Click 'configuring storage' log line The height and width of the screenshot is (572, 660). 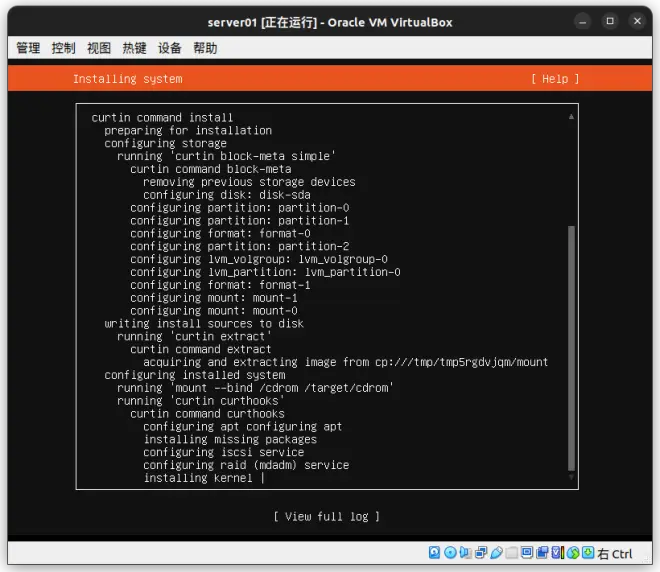click(165, 143)
